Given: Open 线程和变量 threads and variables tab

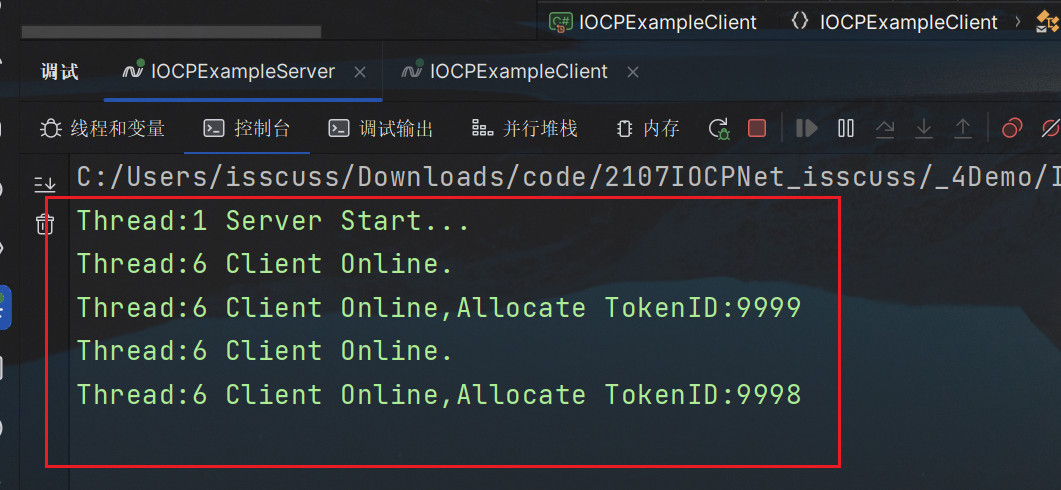Looking at the screenshot, I should (102, 128).
